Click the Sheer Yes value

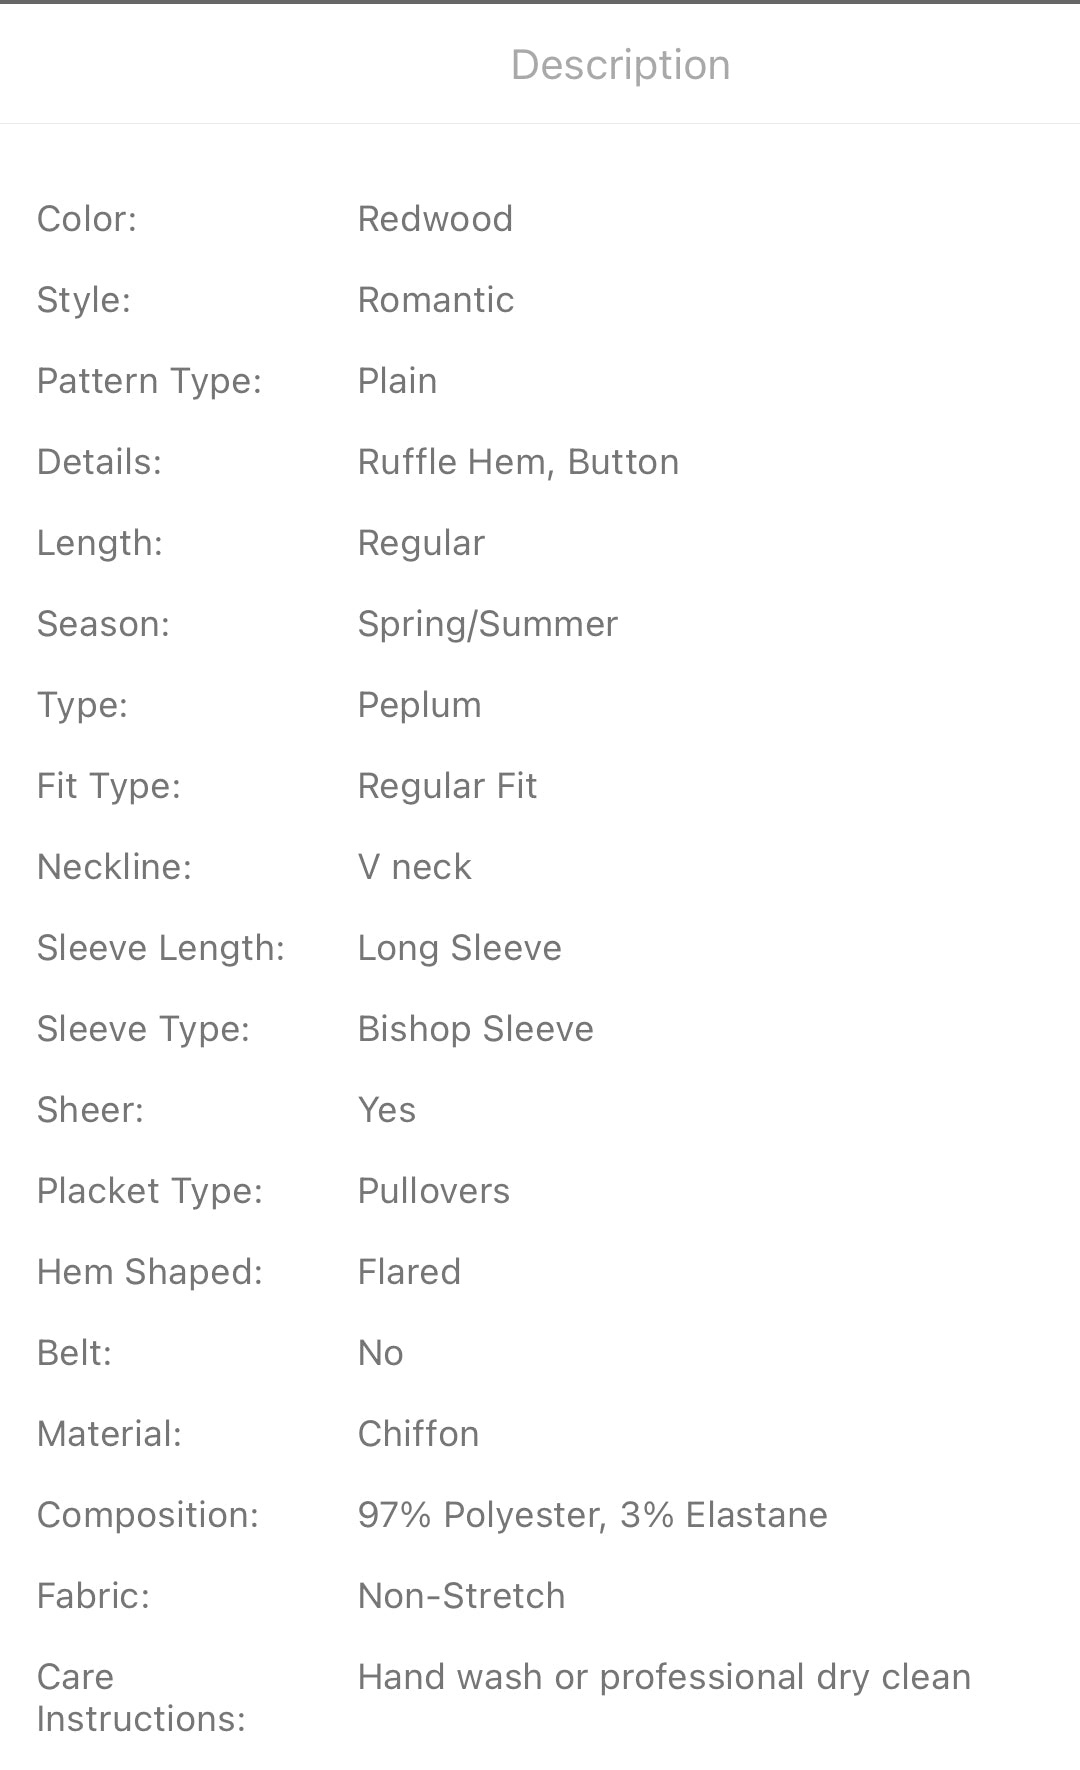[x=386, y=1110]
